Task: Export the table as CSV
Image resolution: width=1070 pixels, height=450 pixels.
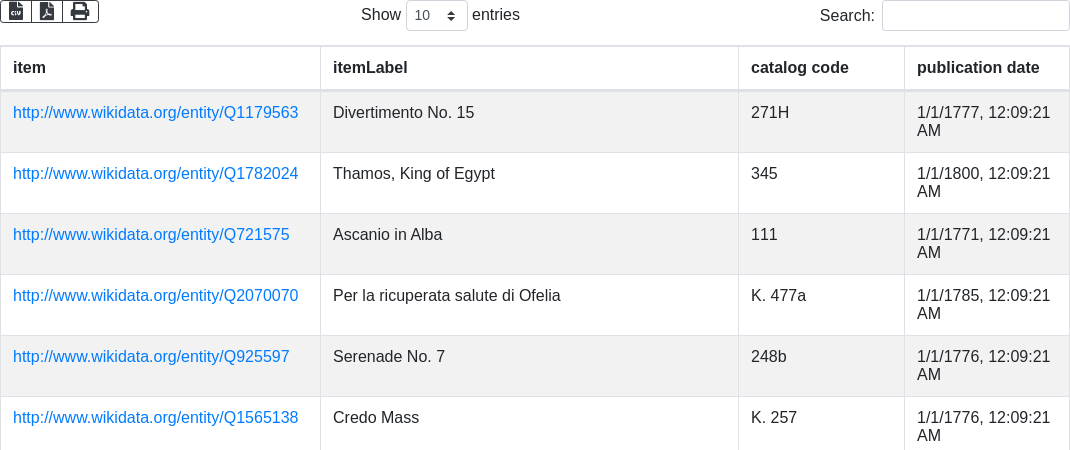Action: click(x=16, y=11)
